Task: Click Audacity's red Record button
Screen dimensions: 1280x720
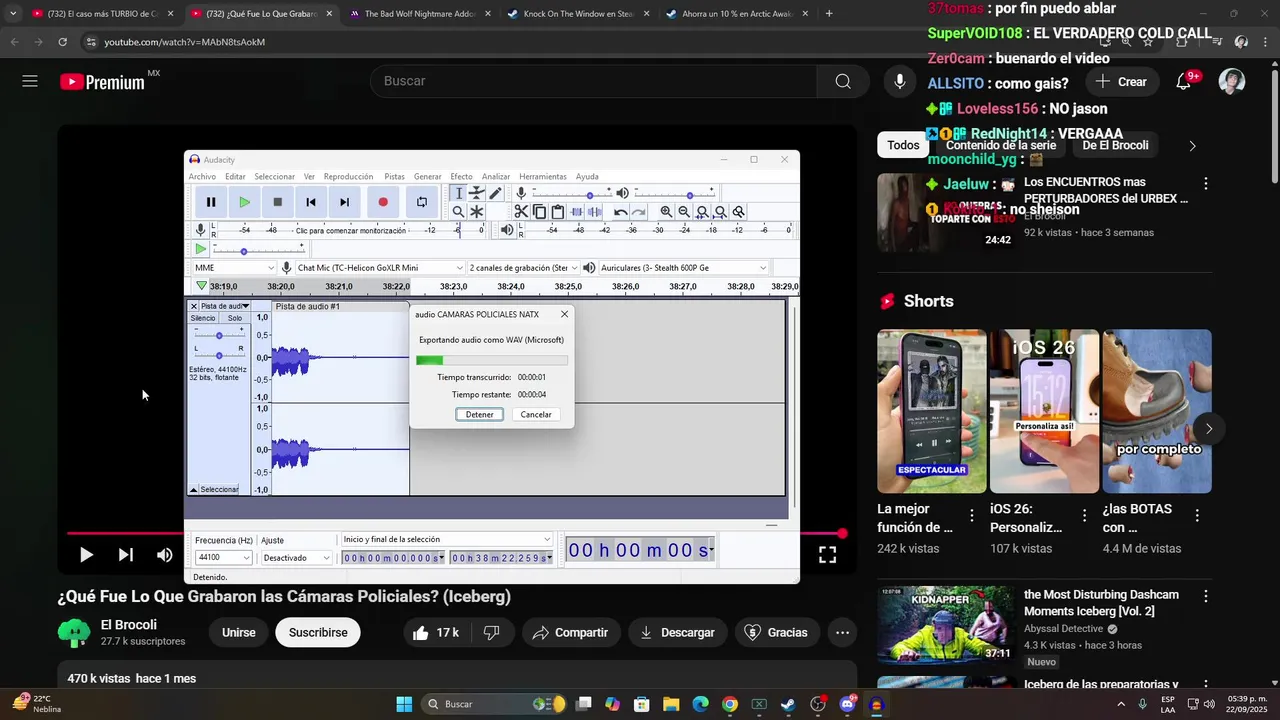Action: [383, 202]
